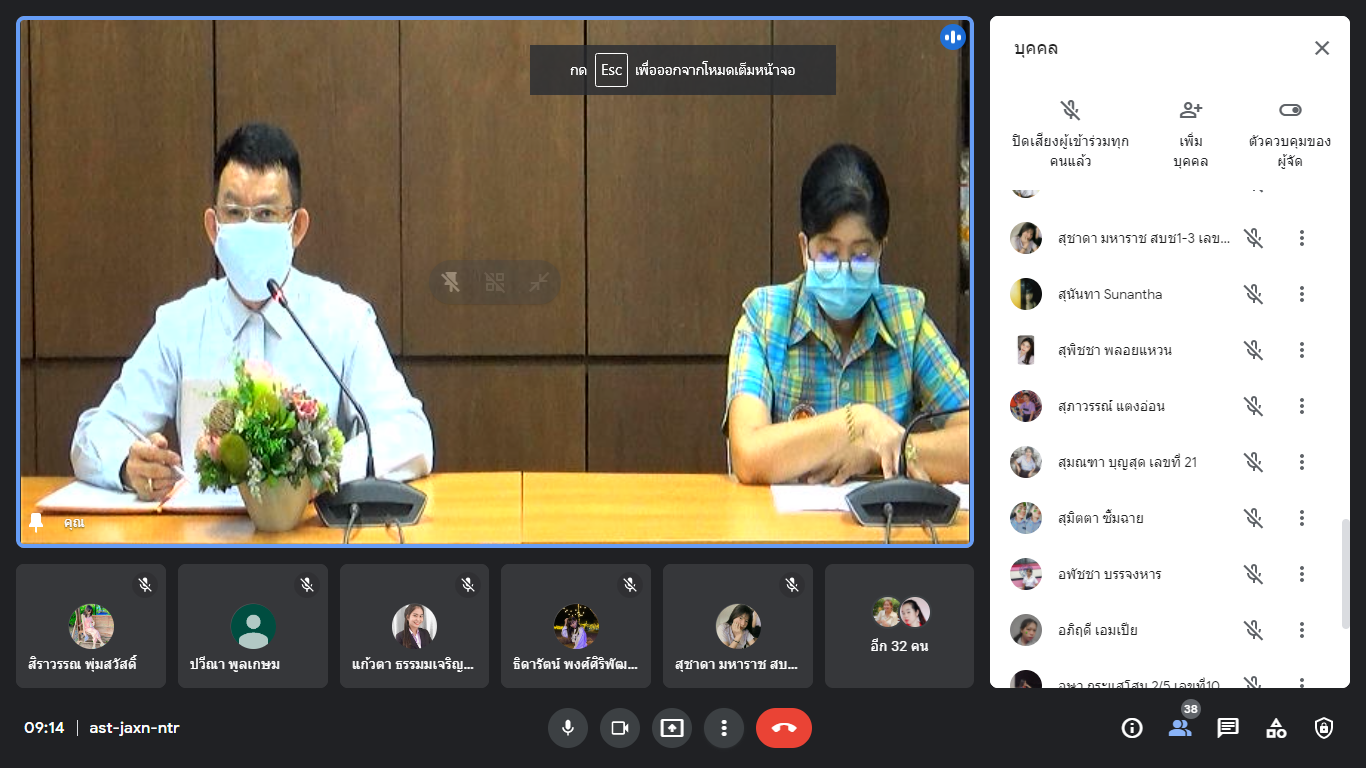Select the ปวีณา พูลเกษม participant tile

[253, 626]
